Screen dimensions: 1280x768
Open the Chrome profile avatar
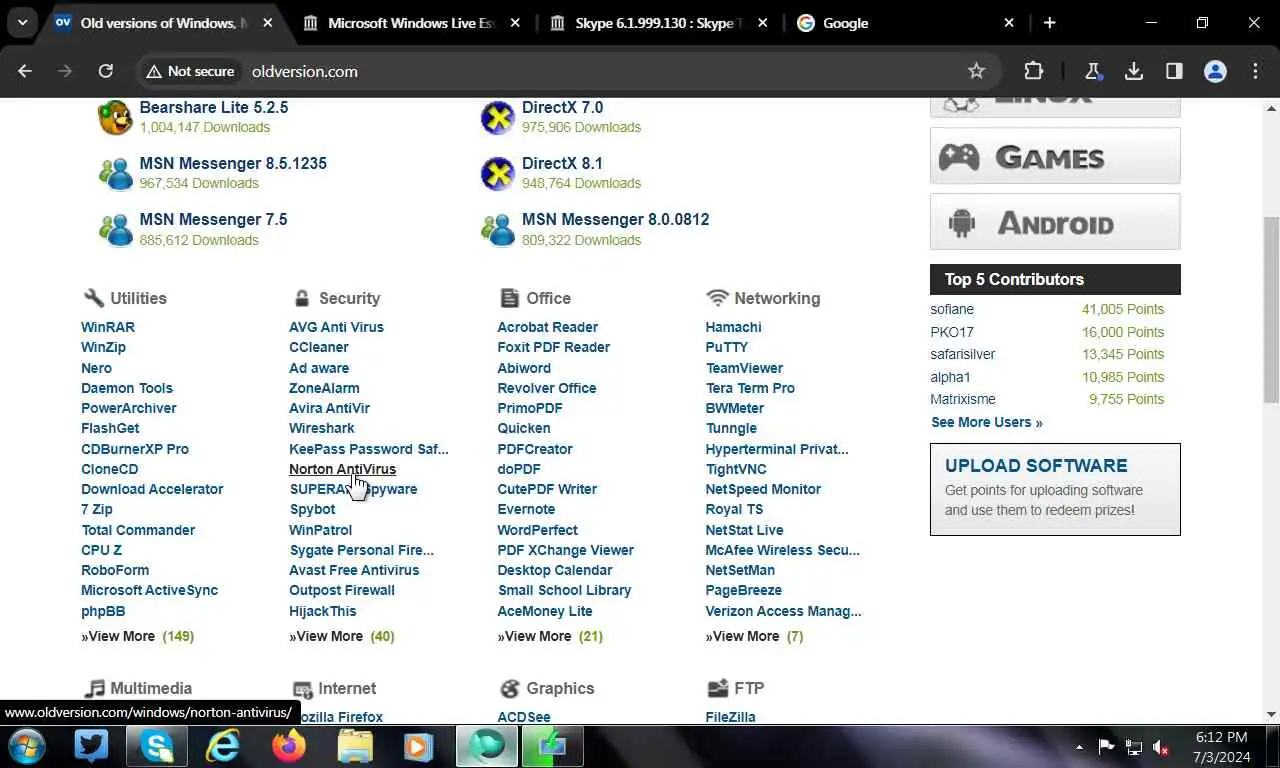click(x=1215, y=71)
